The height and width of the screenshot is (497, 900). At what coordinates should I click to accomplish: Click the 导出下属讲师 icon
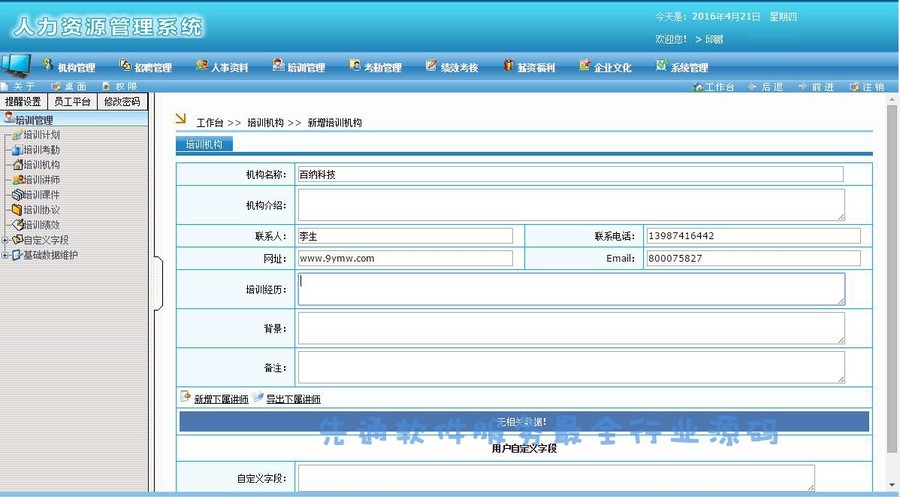tap(258, 397)
